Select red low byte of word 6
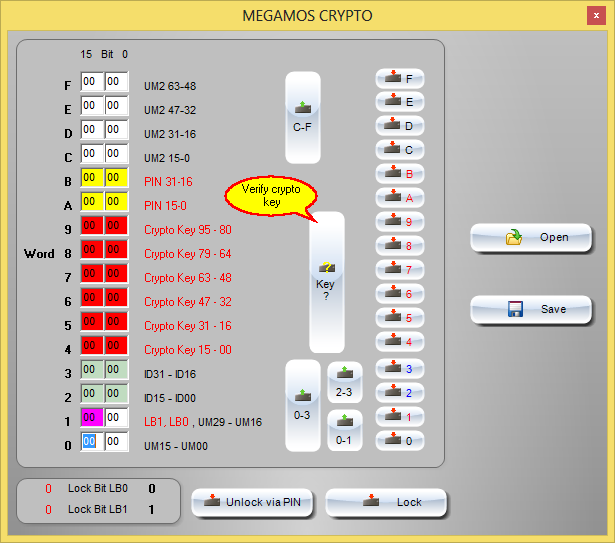This screenshot has height=543, width=615. [116, 297]
